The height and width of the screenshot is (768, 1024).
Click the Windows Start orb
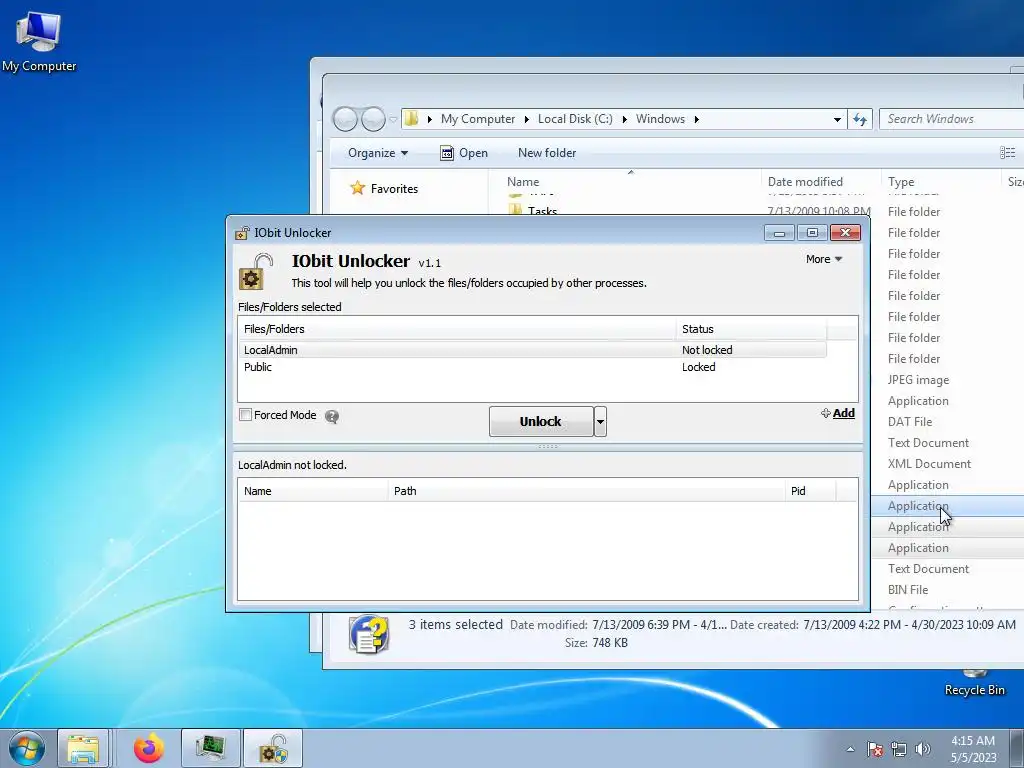(x=26, y=748)
